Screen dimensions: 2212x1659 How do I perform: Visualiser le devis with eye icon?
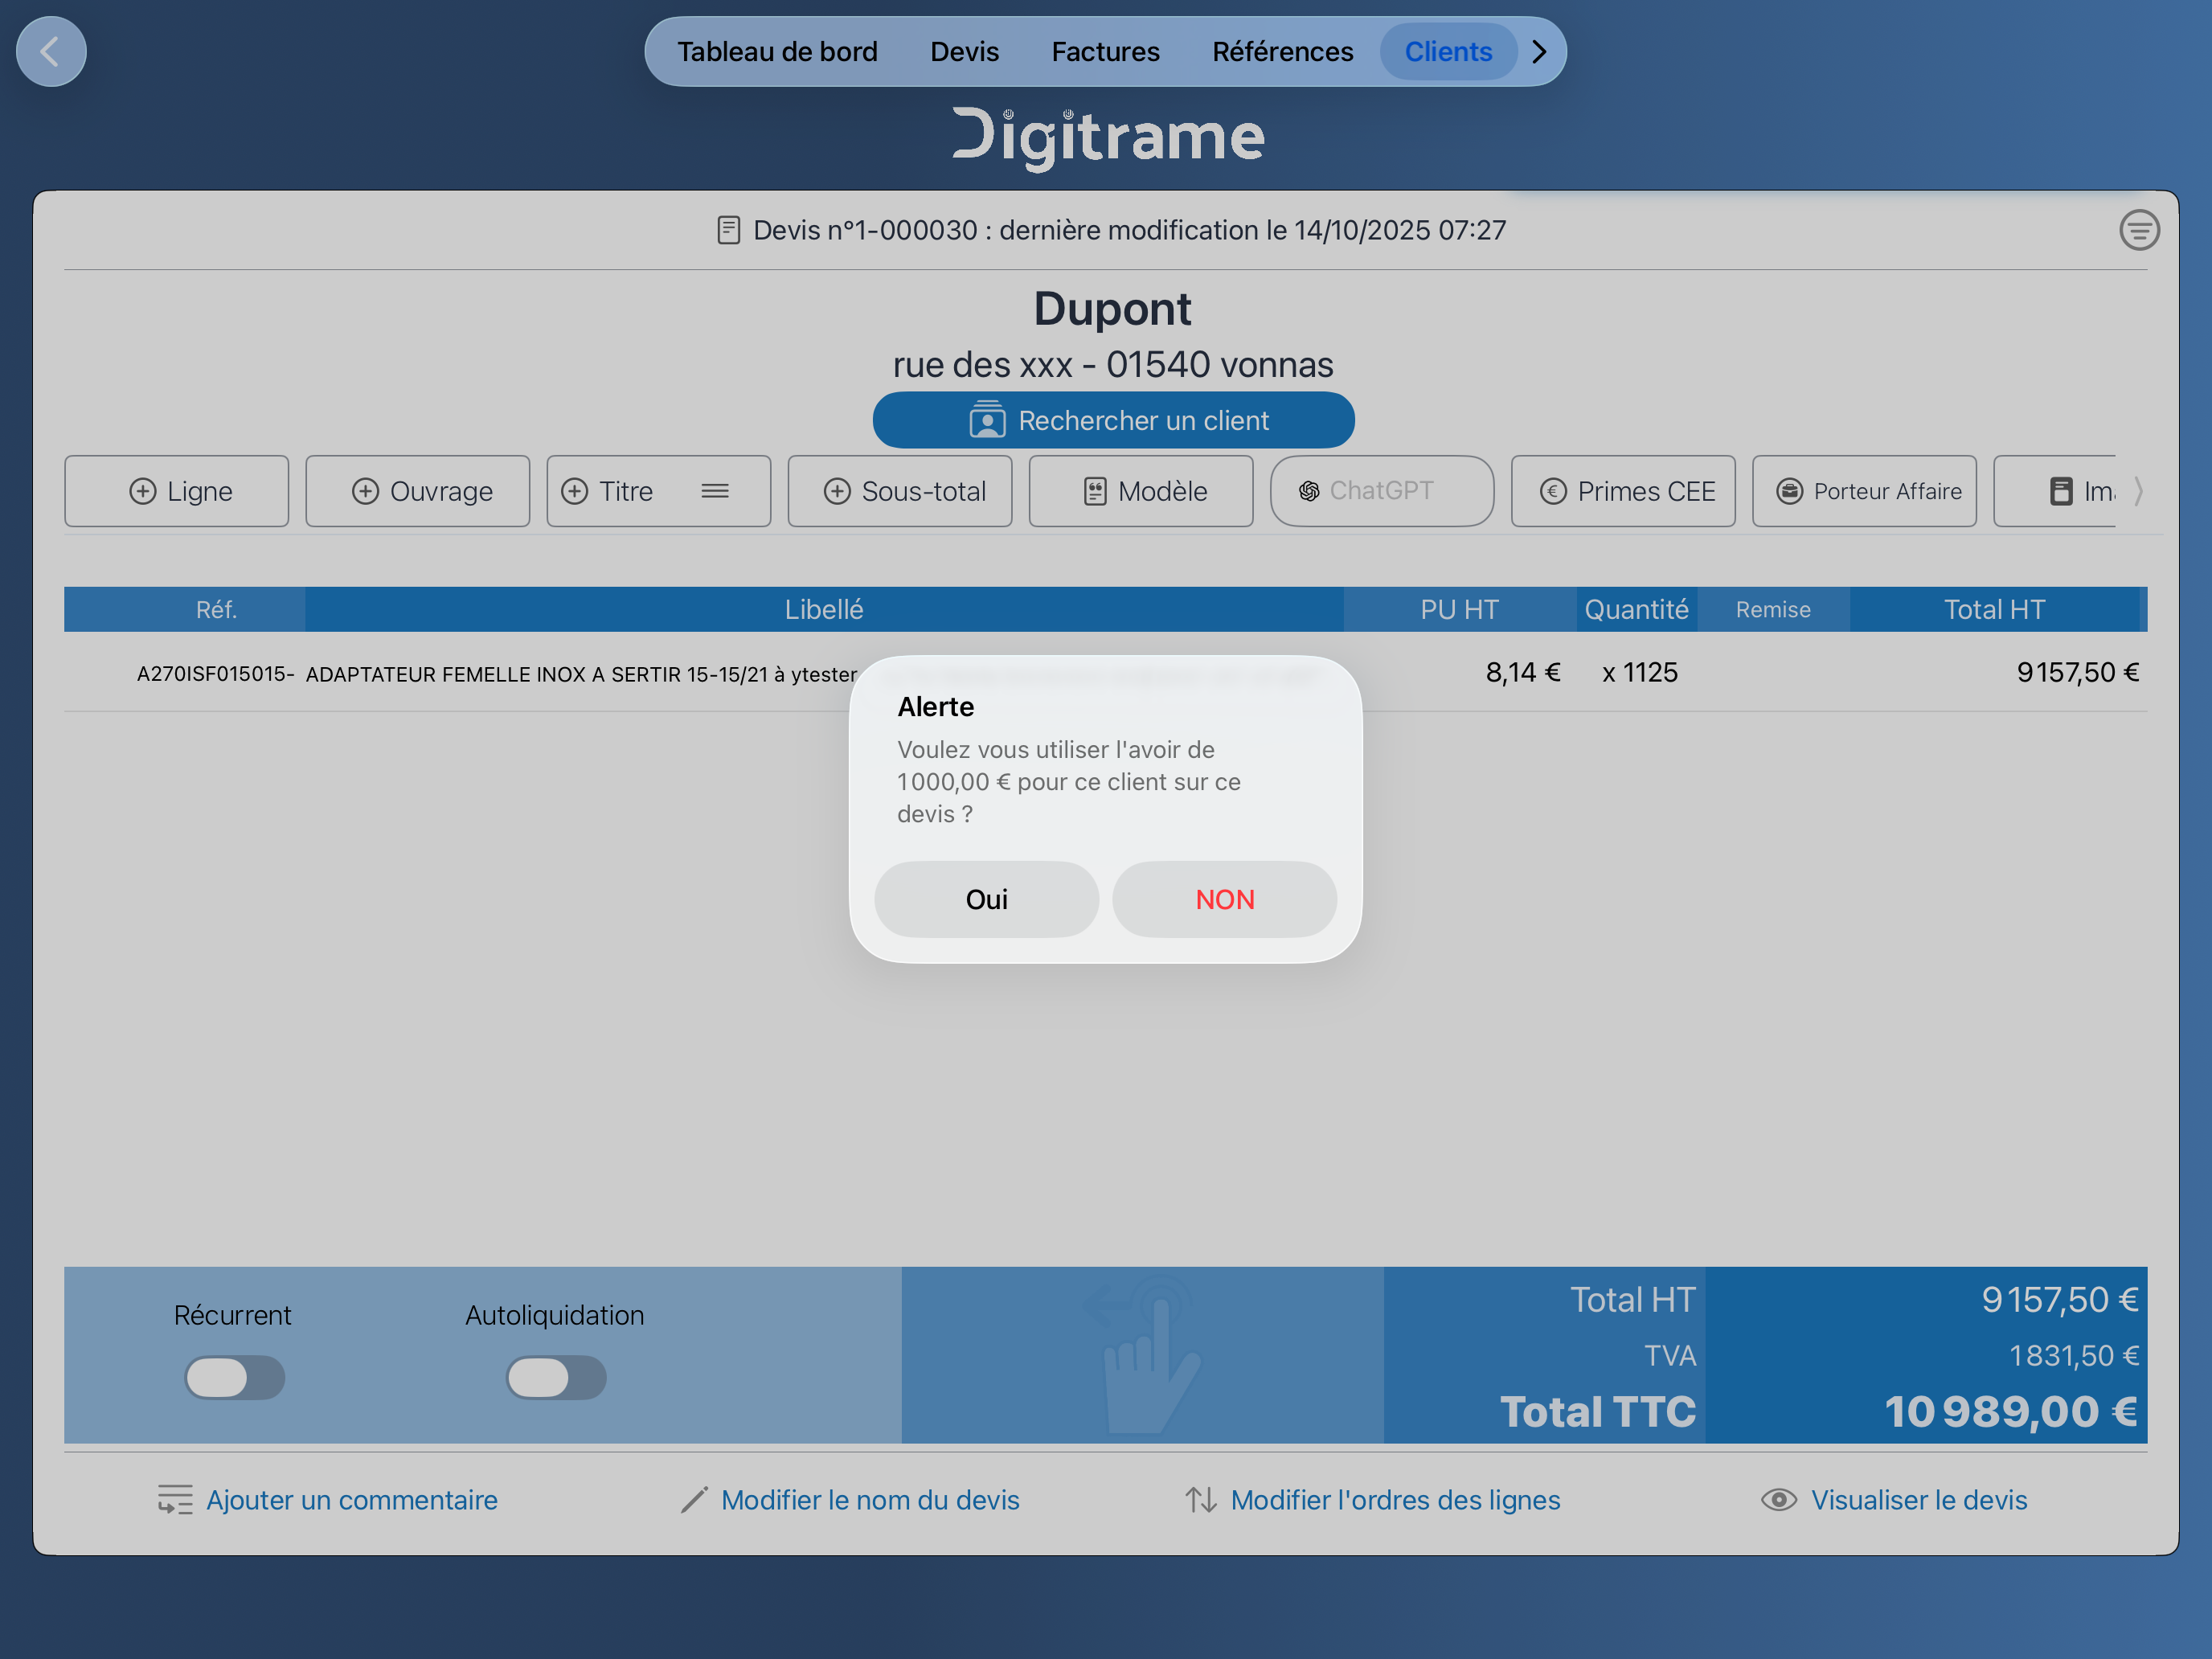[1894, 1500]
